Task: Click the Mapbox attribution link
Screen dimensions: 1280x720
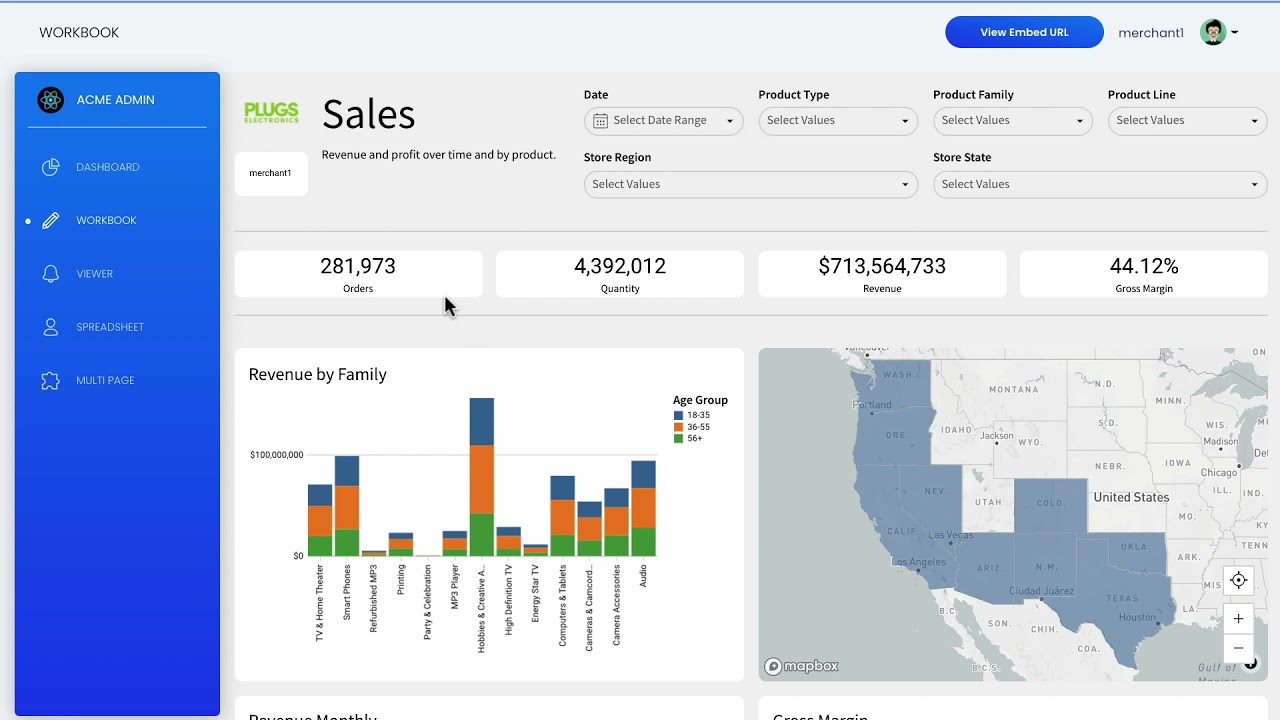Action: pos(802,666)
